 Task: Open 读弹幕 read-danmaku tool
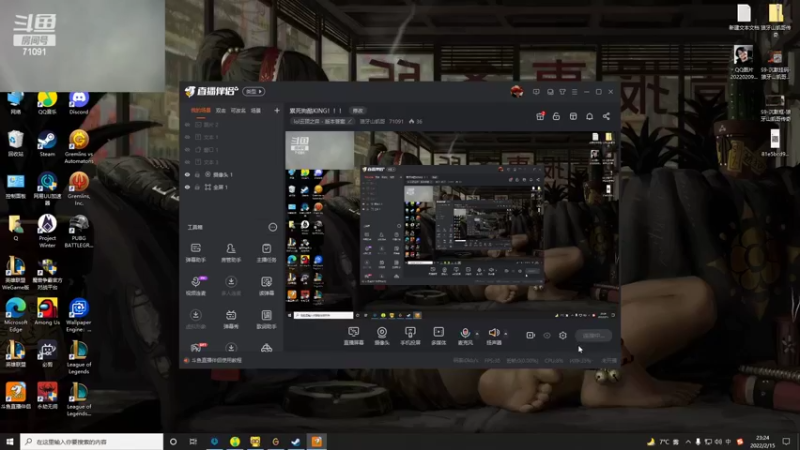click(266, 286)
